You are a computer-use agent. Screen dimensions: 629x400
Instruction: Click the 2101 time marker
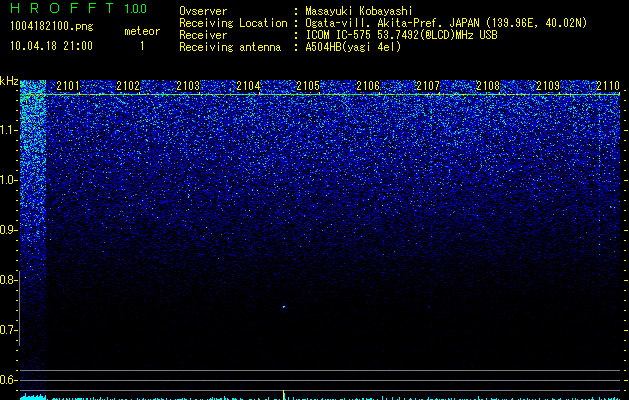point(68,85)
